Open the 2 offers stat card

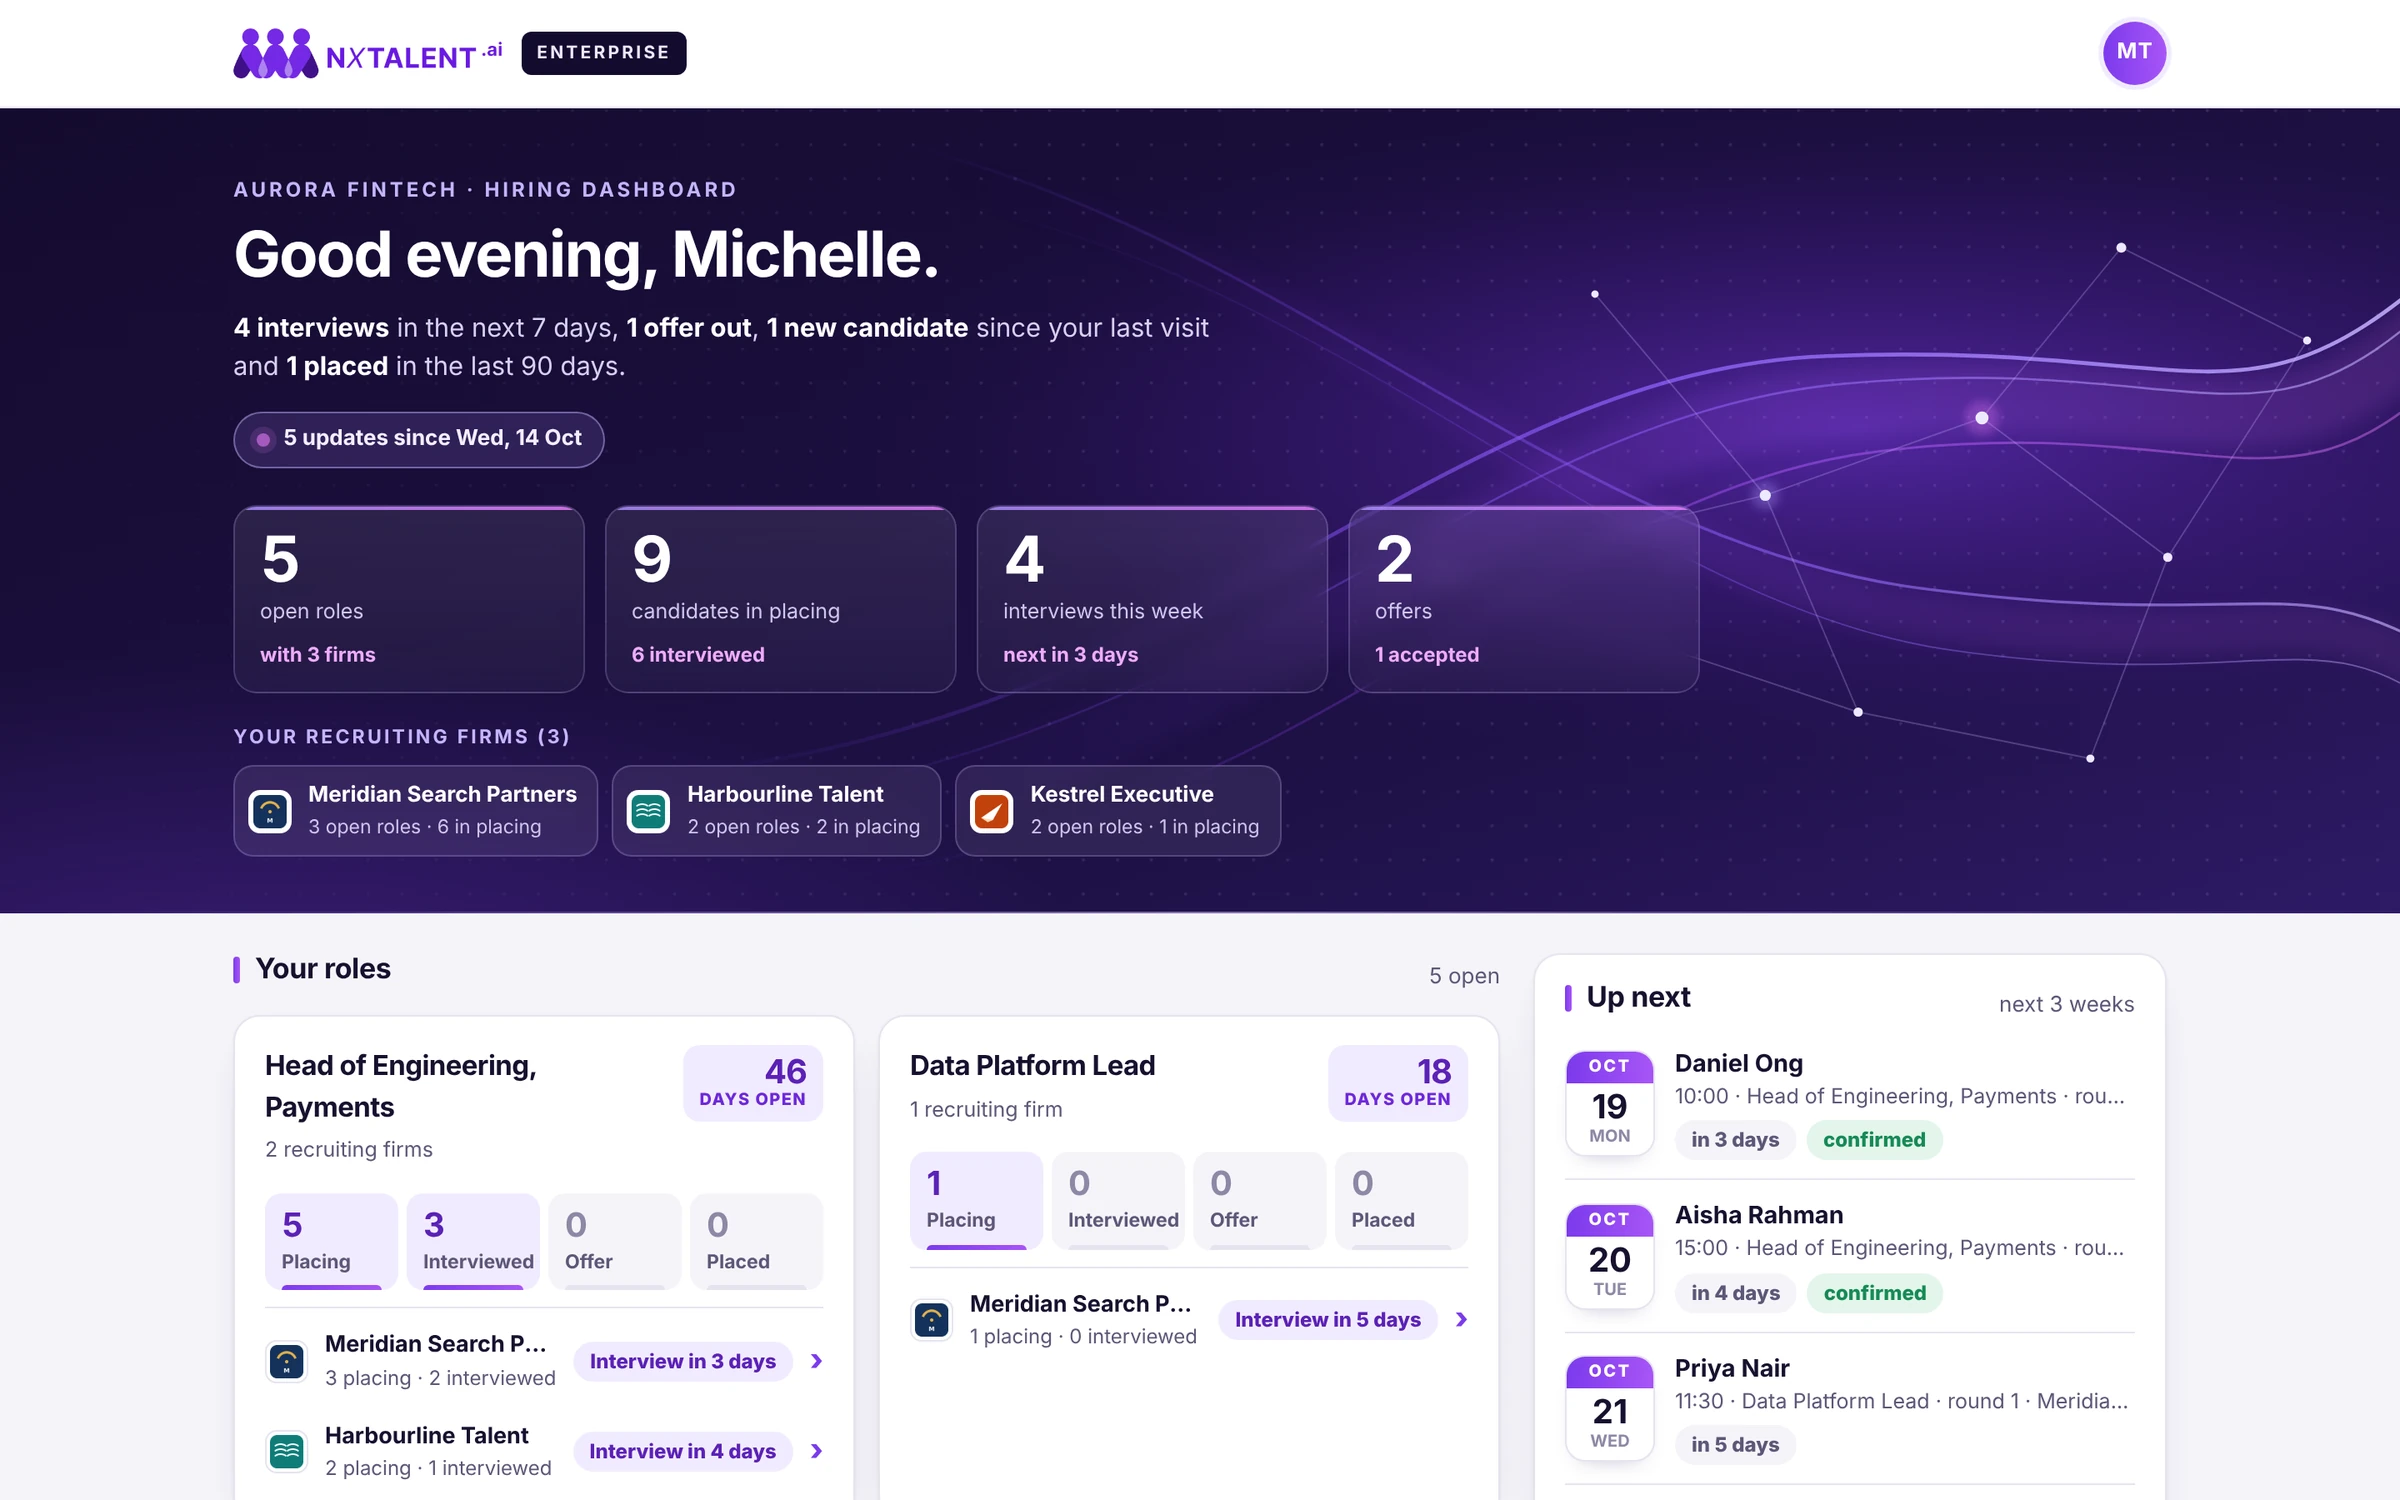point(1524,599)
